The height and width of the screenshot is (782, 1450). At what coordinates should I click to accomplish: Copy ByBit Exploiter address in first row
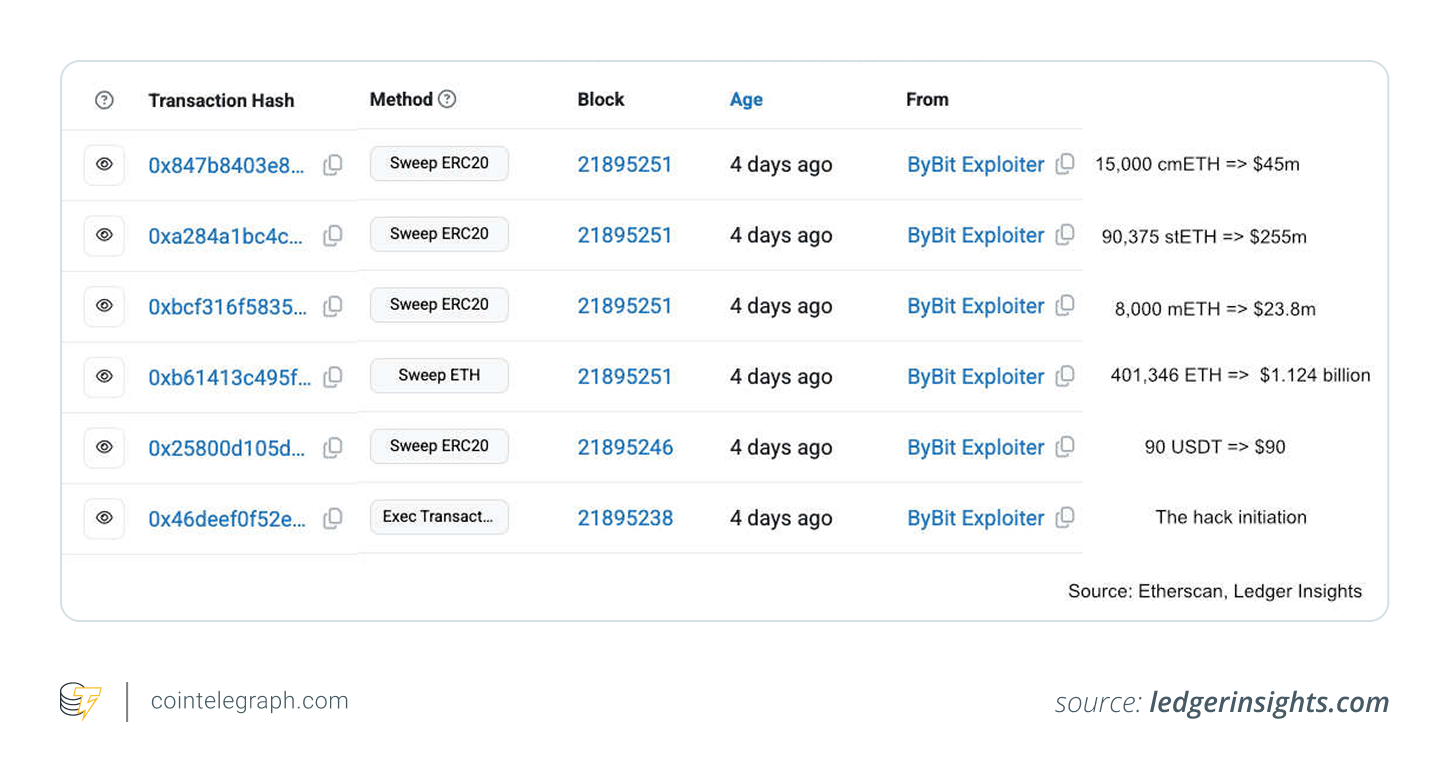pyautogui.click(x=1065, y=164)
